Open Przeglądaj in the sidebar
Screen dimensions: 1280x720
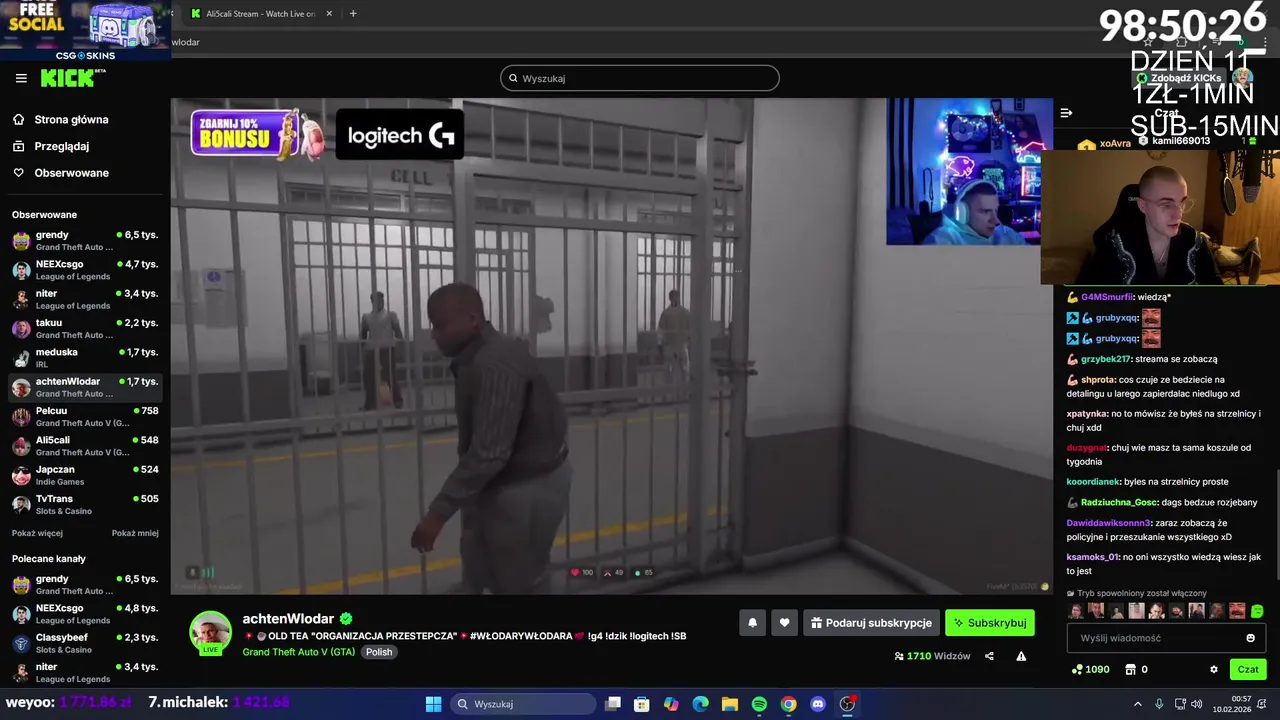(x=61, y=146)
